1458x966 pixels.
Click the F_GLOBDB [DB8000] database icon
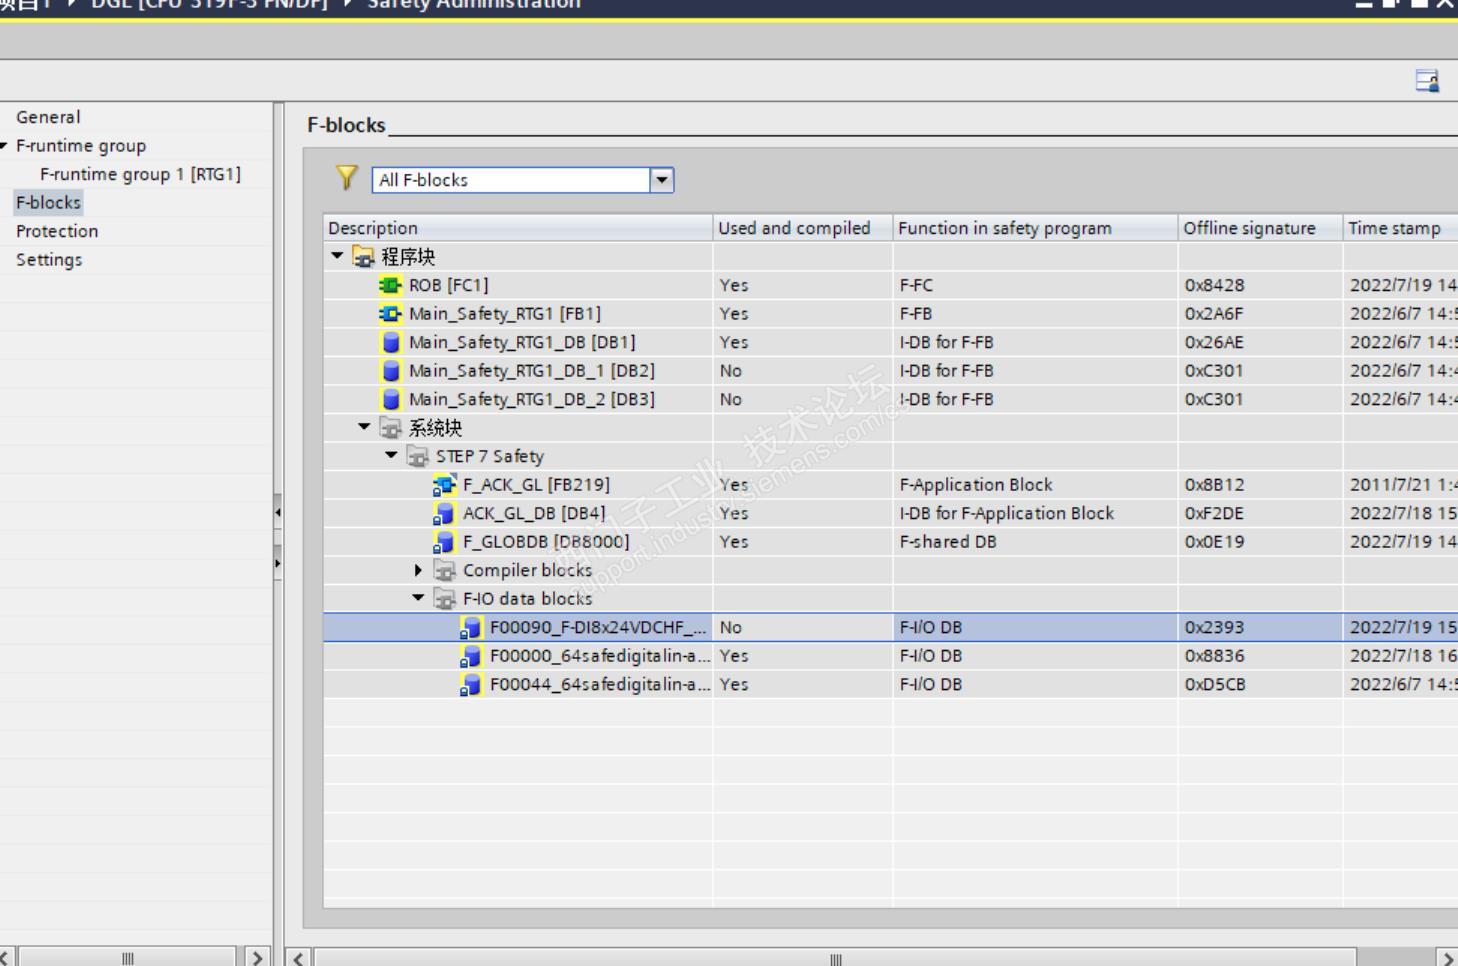click(x=444, y=542)
